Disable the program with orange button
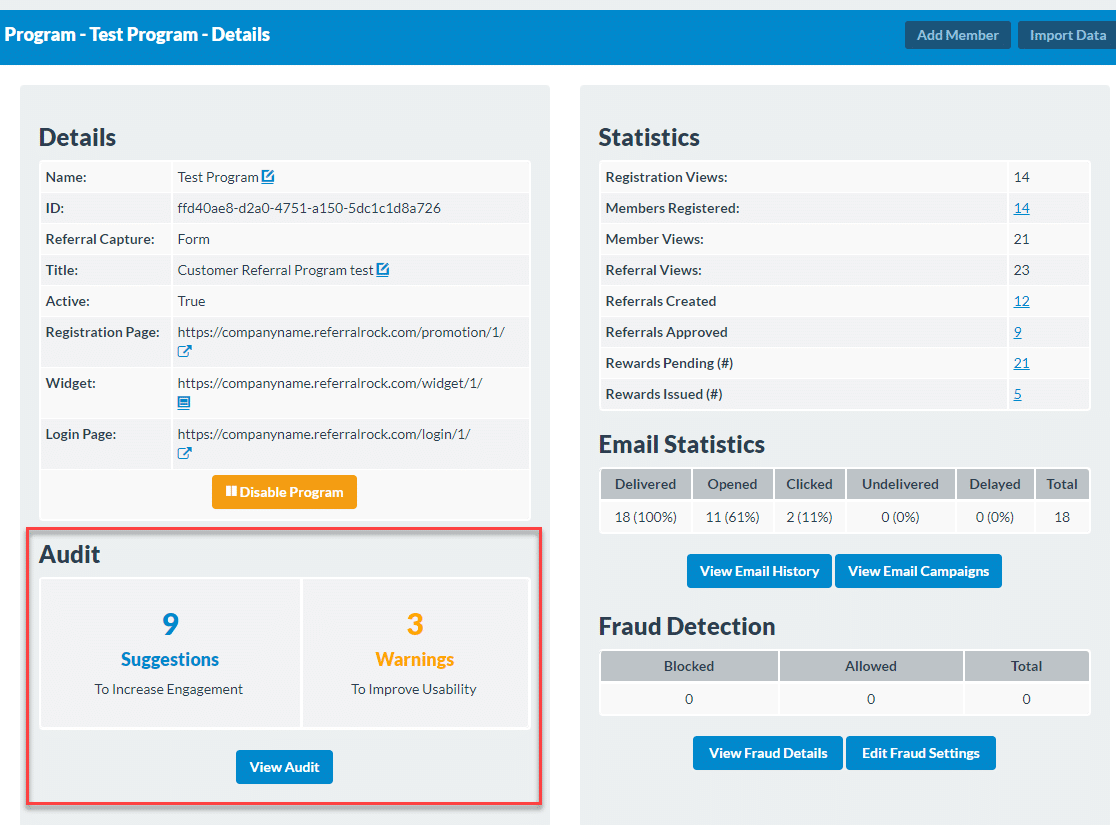This screenshot has width=1116, height=825. (x=284, y=492)
